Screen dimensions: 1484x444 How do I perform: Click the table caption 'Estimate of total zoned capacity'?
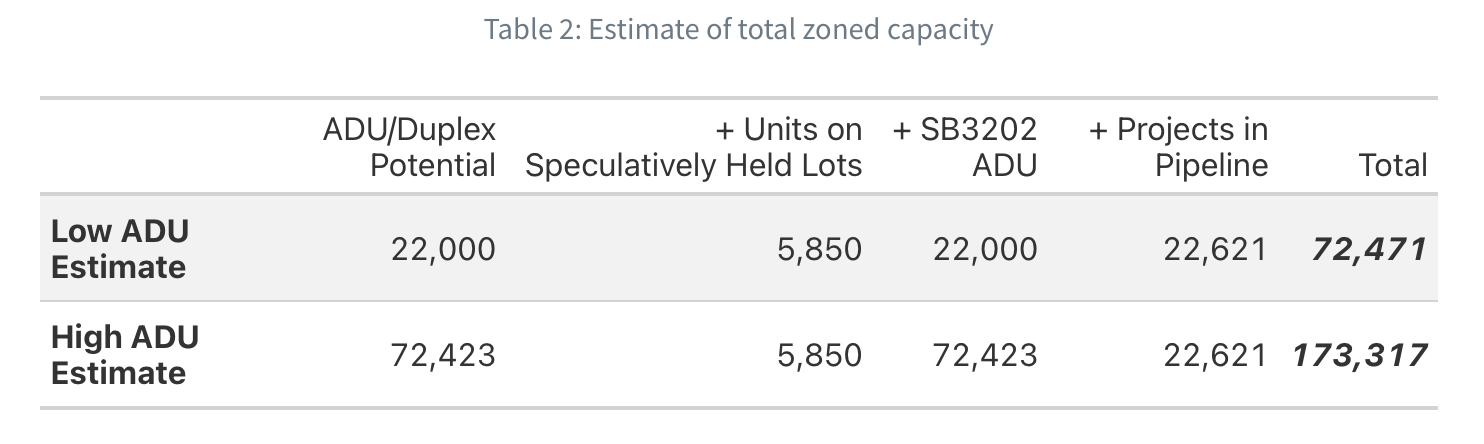coord(790,29)
